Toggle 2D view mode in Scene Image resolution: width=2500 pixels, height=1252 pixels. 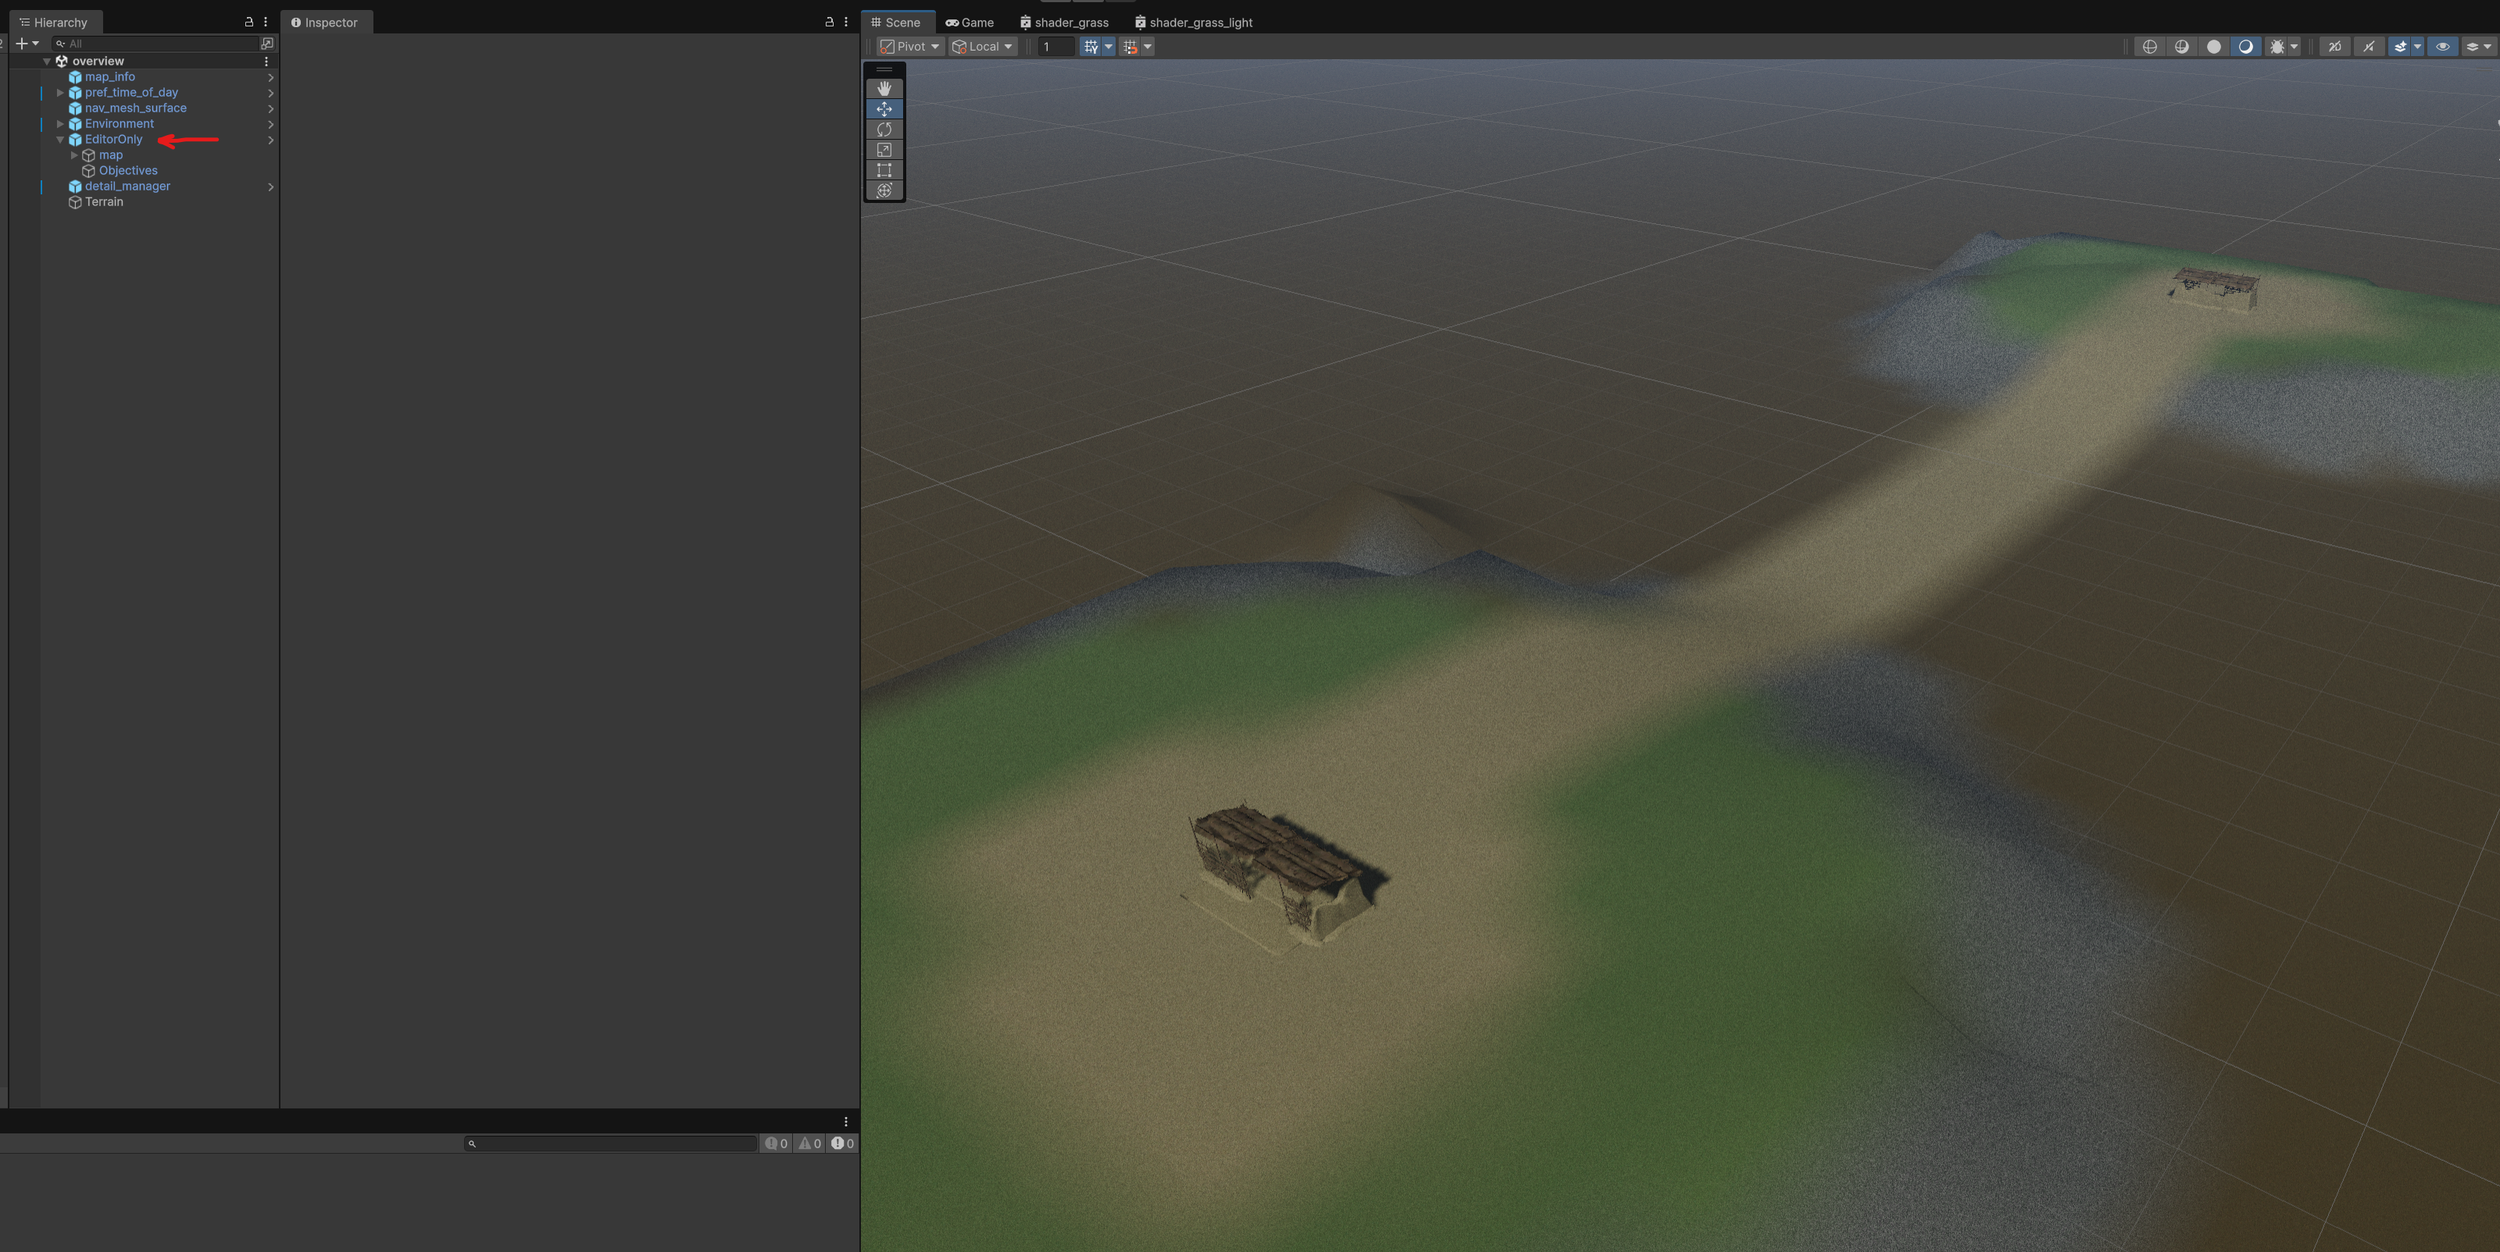(x=2334, y=46)
